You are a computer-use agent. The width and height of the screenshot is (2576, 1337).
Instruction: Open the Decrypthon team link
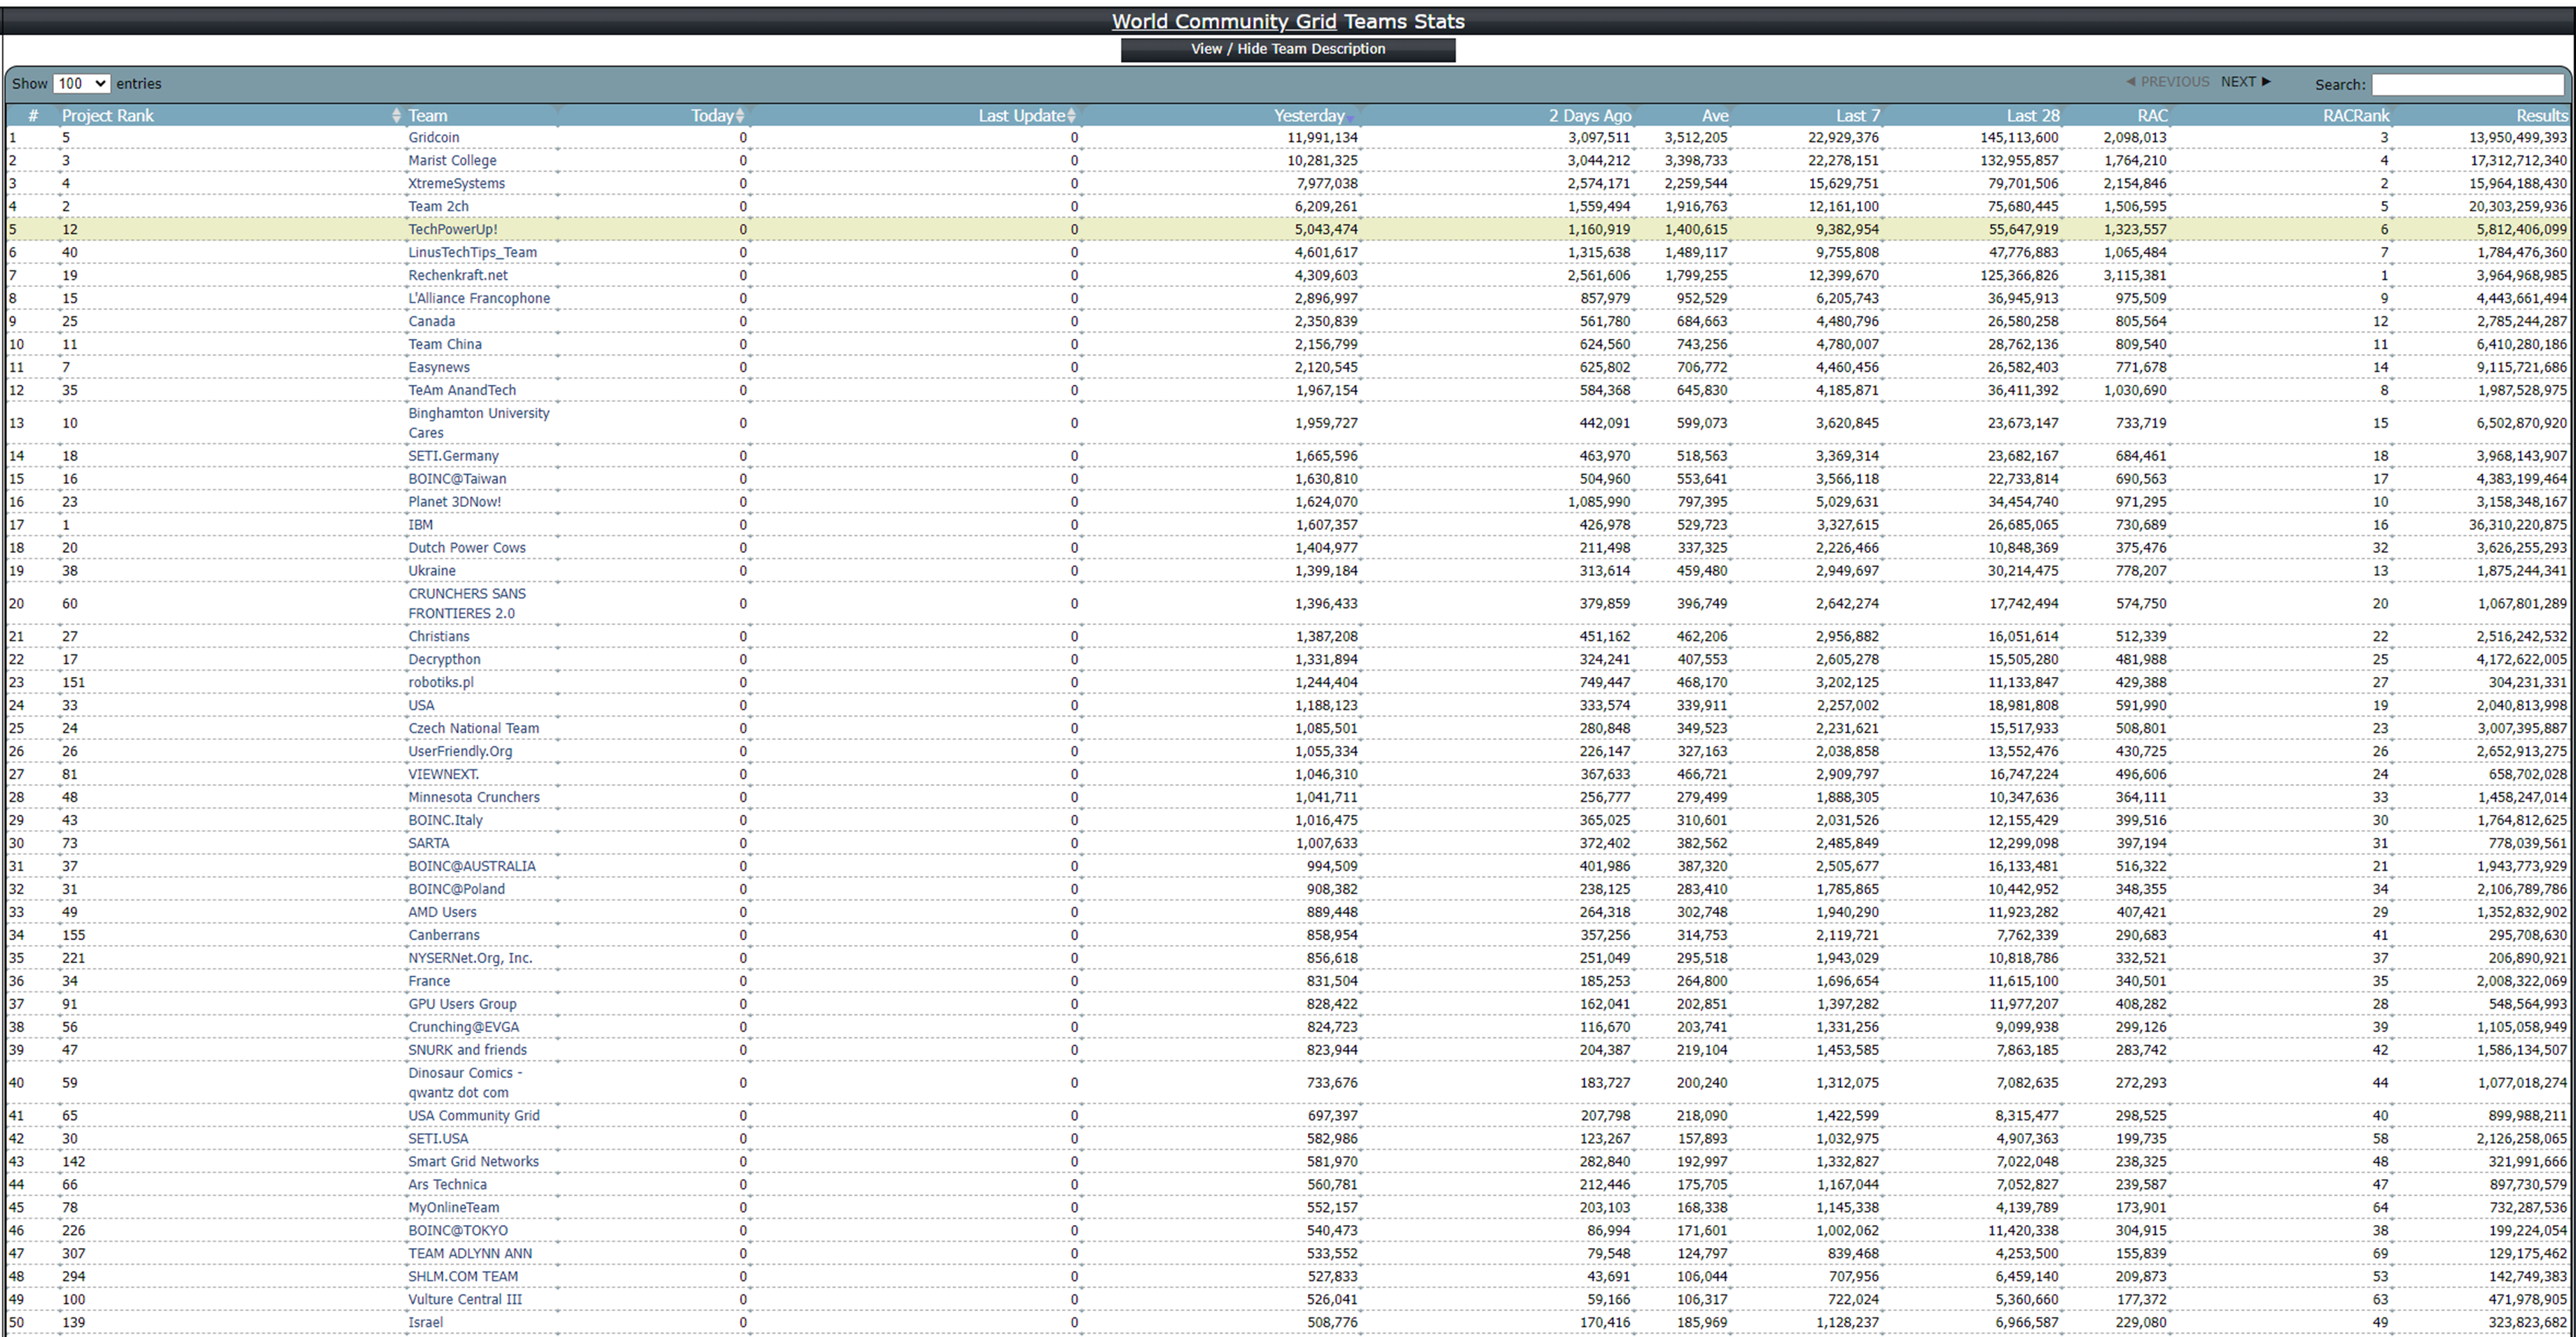(x=444, y=660)
